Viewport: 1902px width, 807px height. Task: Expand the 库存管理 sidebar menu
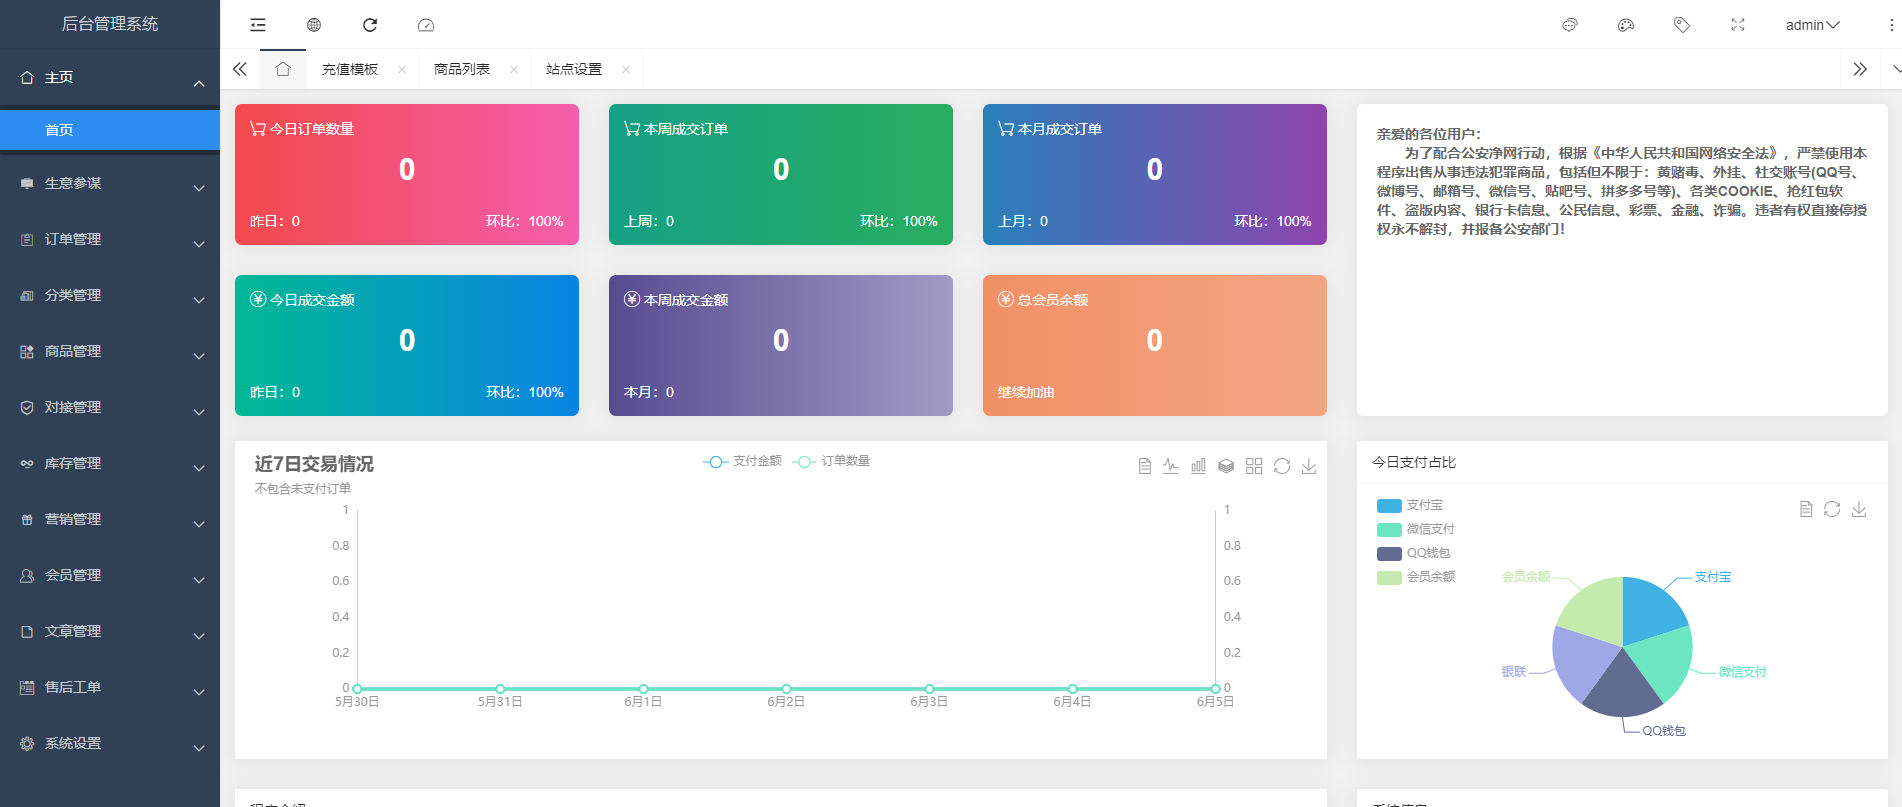click(110, 463)
